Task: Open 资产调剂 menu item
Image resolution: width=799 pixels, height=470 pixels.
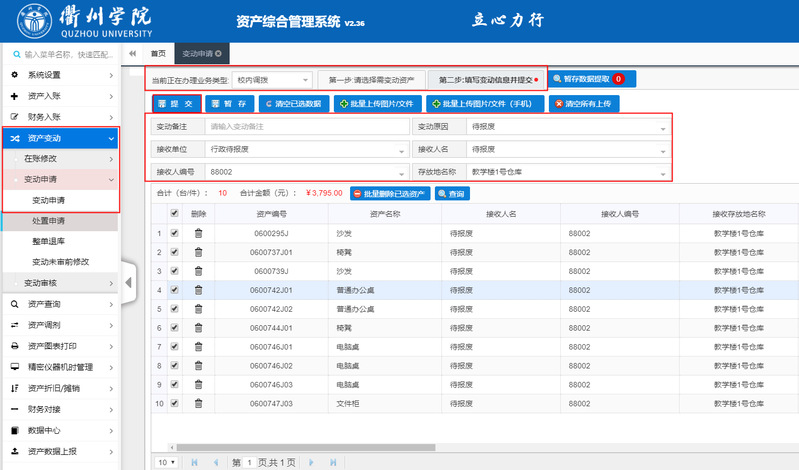Action: [61, 325]
